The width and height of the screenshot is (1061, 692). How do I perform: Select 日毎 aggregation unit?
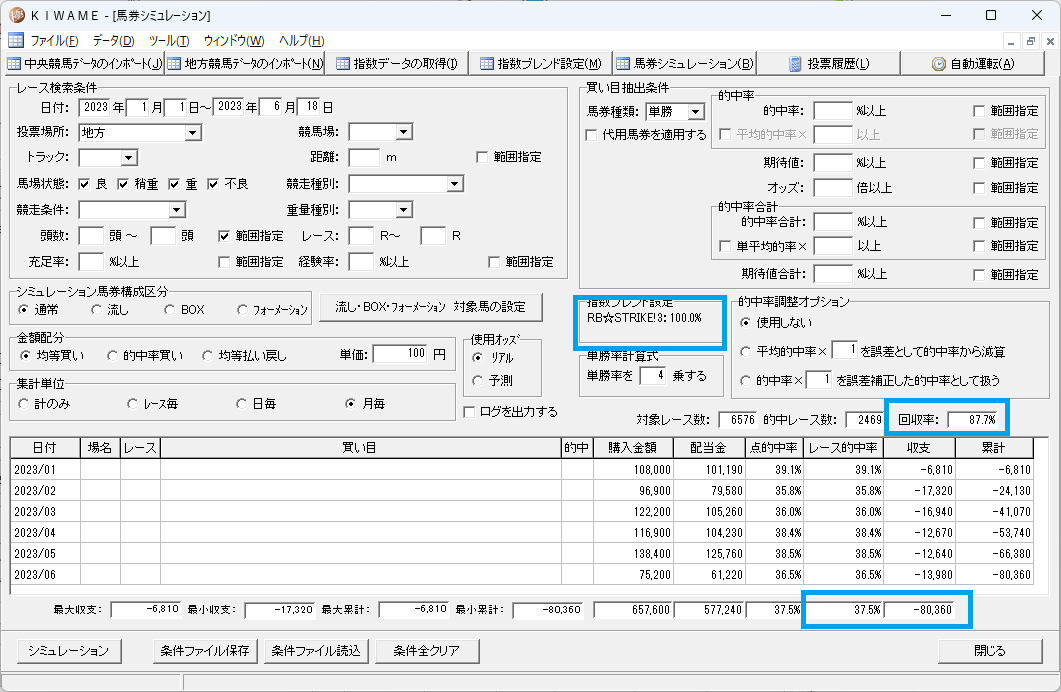pos(242,403)
